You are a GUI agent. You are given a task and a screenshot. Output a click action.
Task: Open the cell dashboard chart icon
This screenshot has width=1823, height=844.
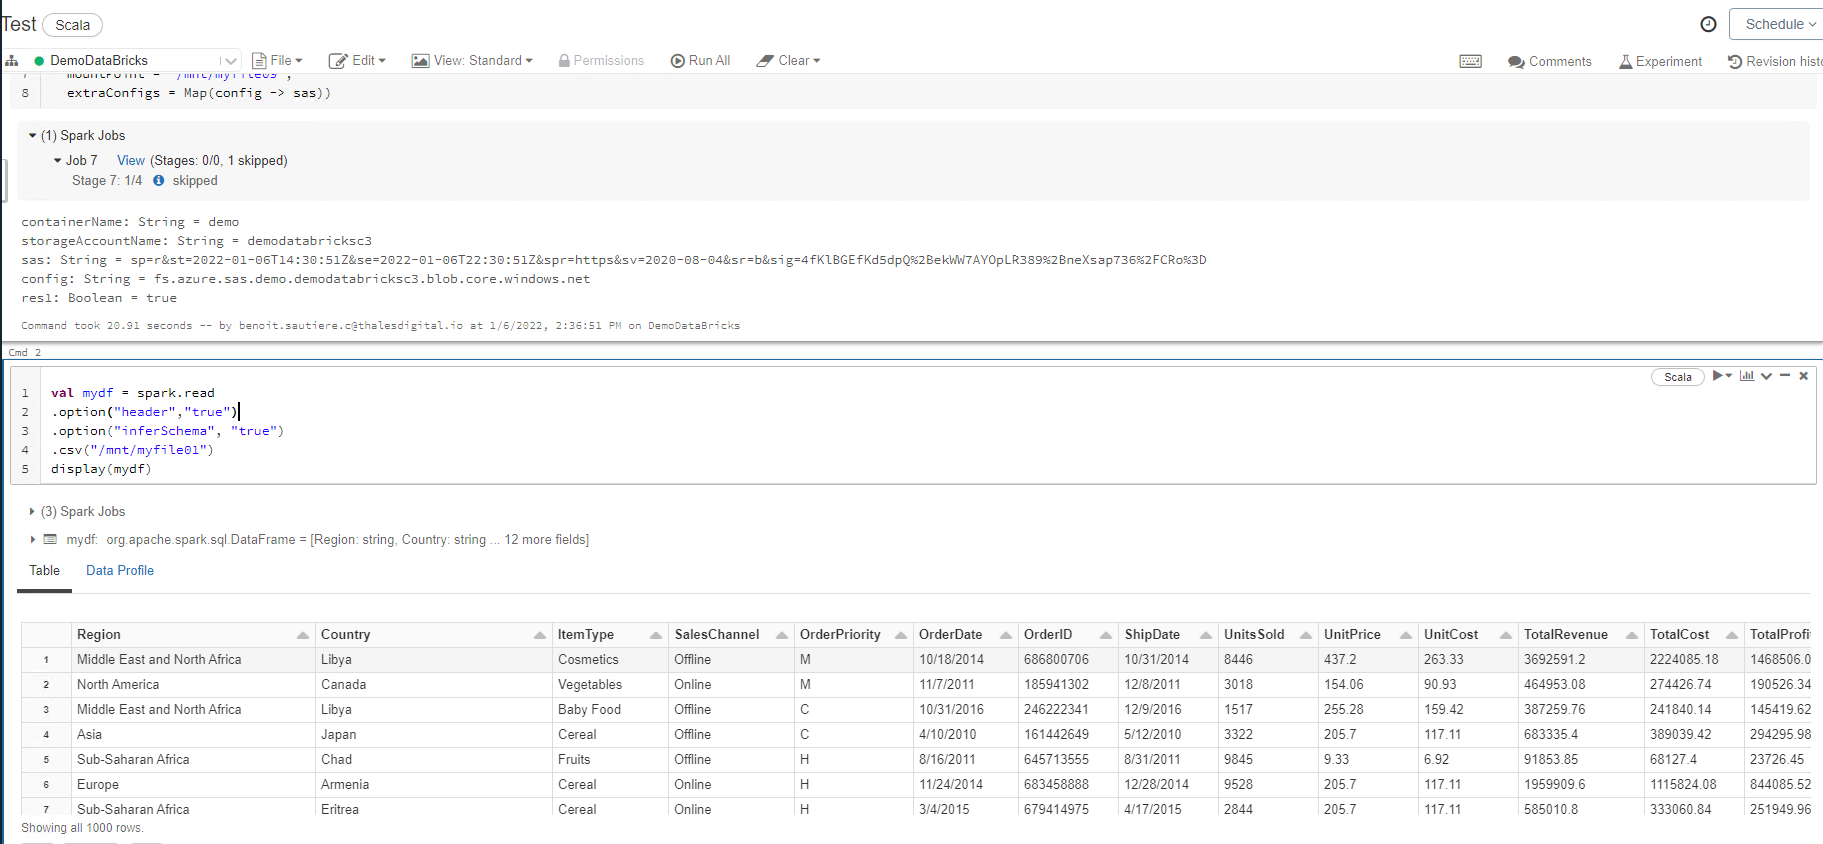click(1746, 376)
